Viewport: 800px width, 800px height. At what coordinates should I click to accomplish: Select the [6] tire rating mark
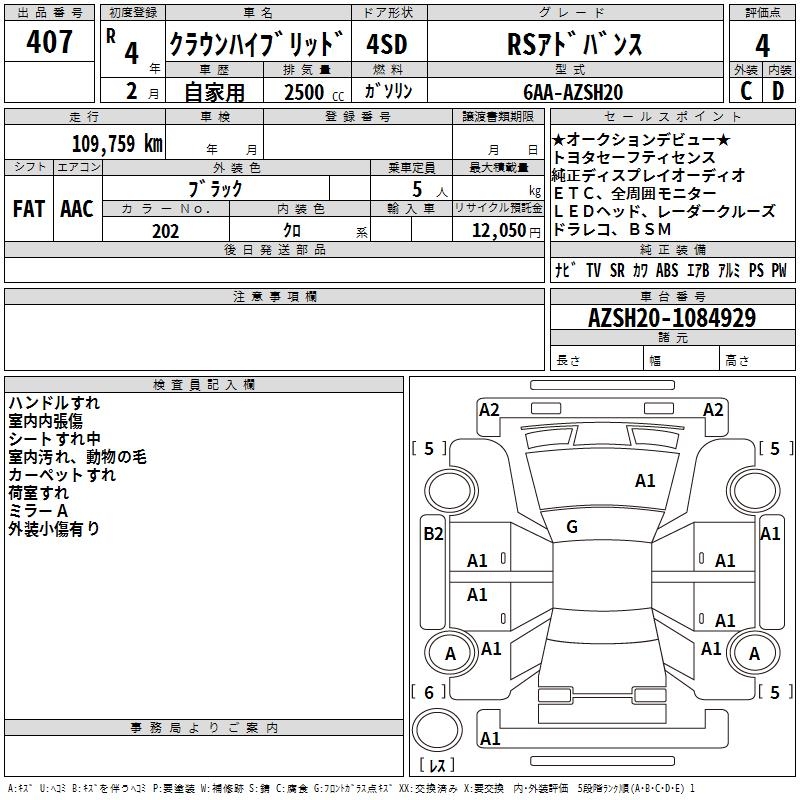(x=429, y=692)
